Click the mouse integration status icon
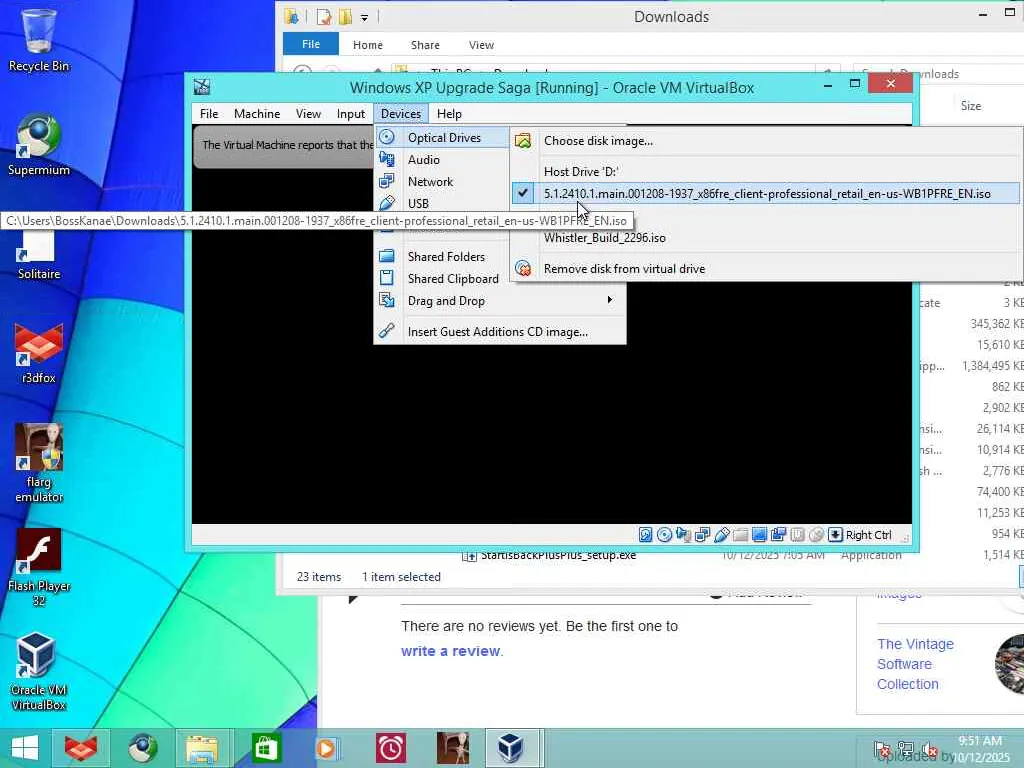1024x768 pixels. click(x=816, y=535)
